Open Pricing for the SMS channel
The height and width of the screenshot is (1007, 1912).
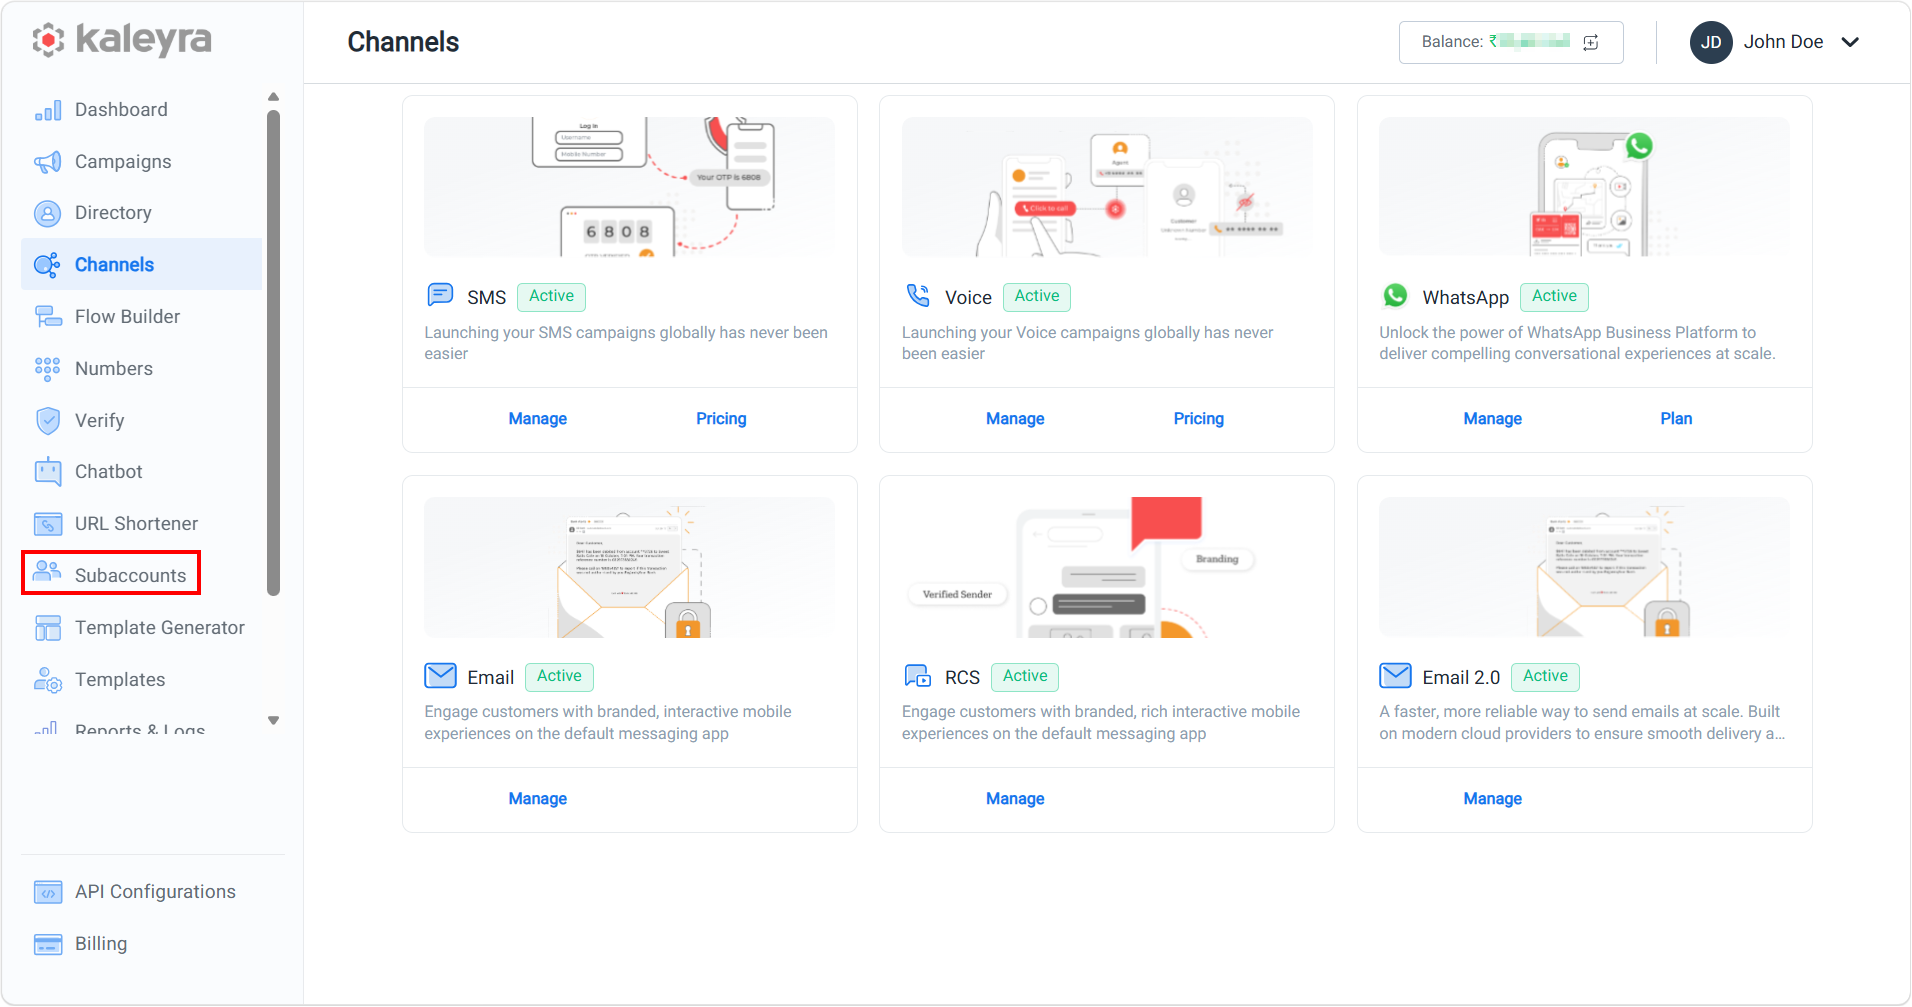[x=721, y=419]
